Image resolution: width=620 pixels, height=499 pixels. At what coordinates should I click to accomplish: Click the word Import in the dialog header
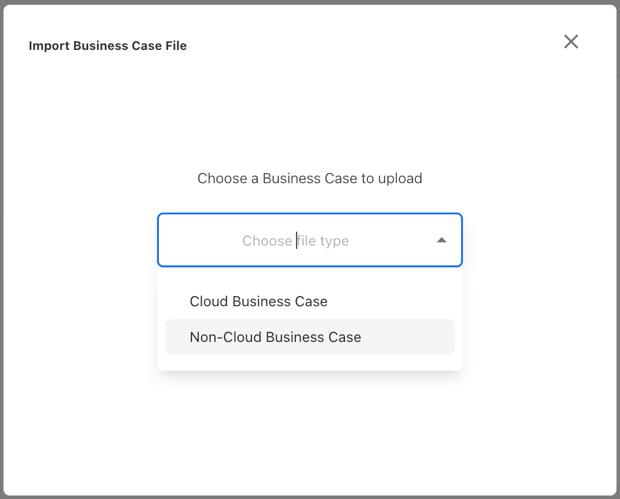[49, 45]
